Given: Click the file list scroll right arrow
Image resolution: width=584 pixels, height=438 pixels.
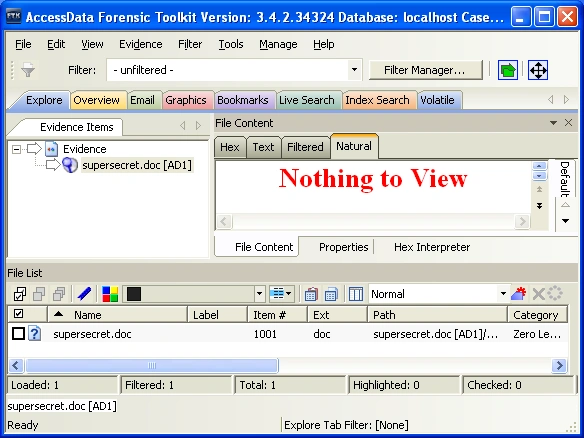Looking at the screenshot, I should 559,365.
